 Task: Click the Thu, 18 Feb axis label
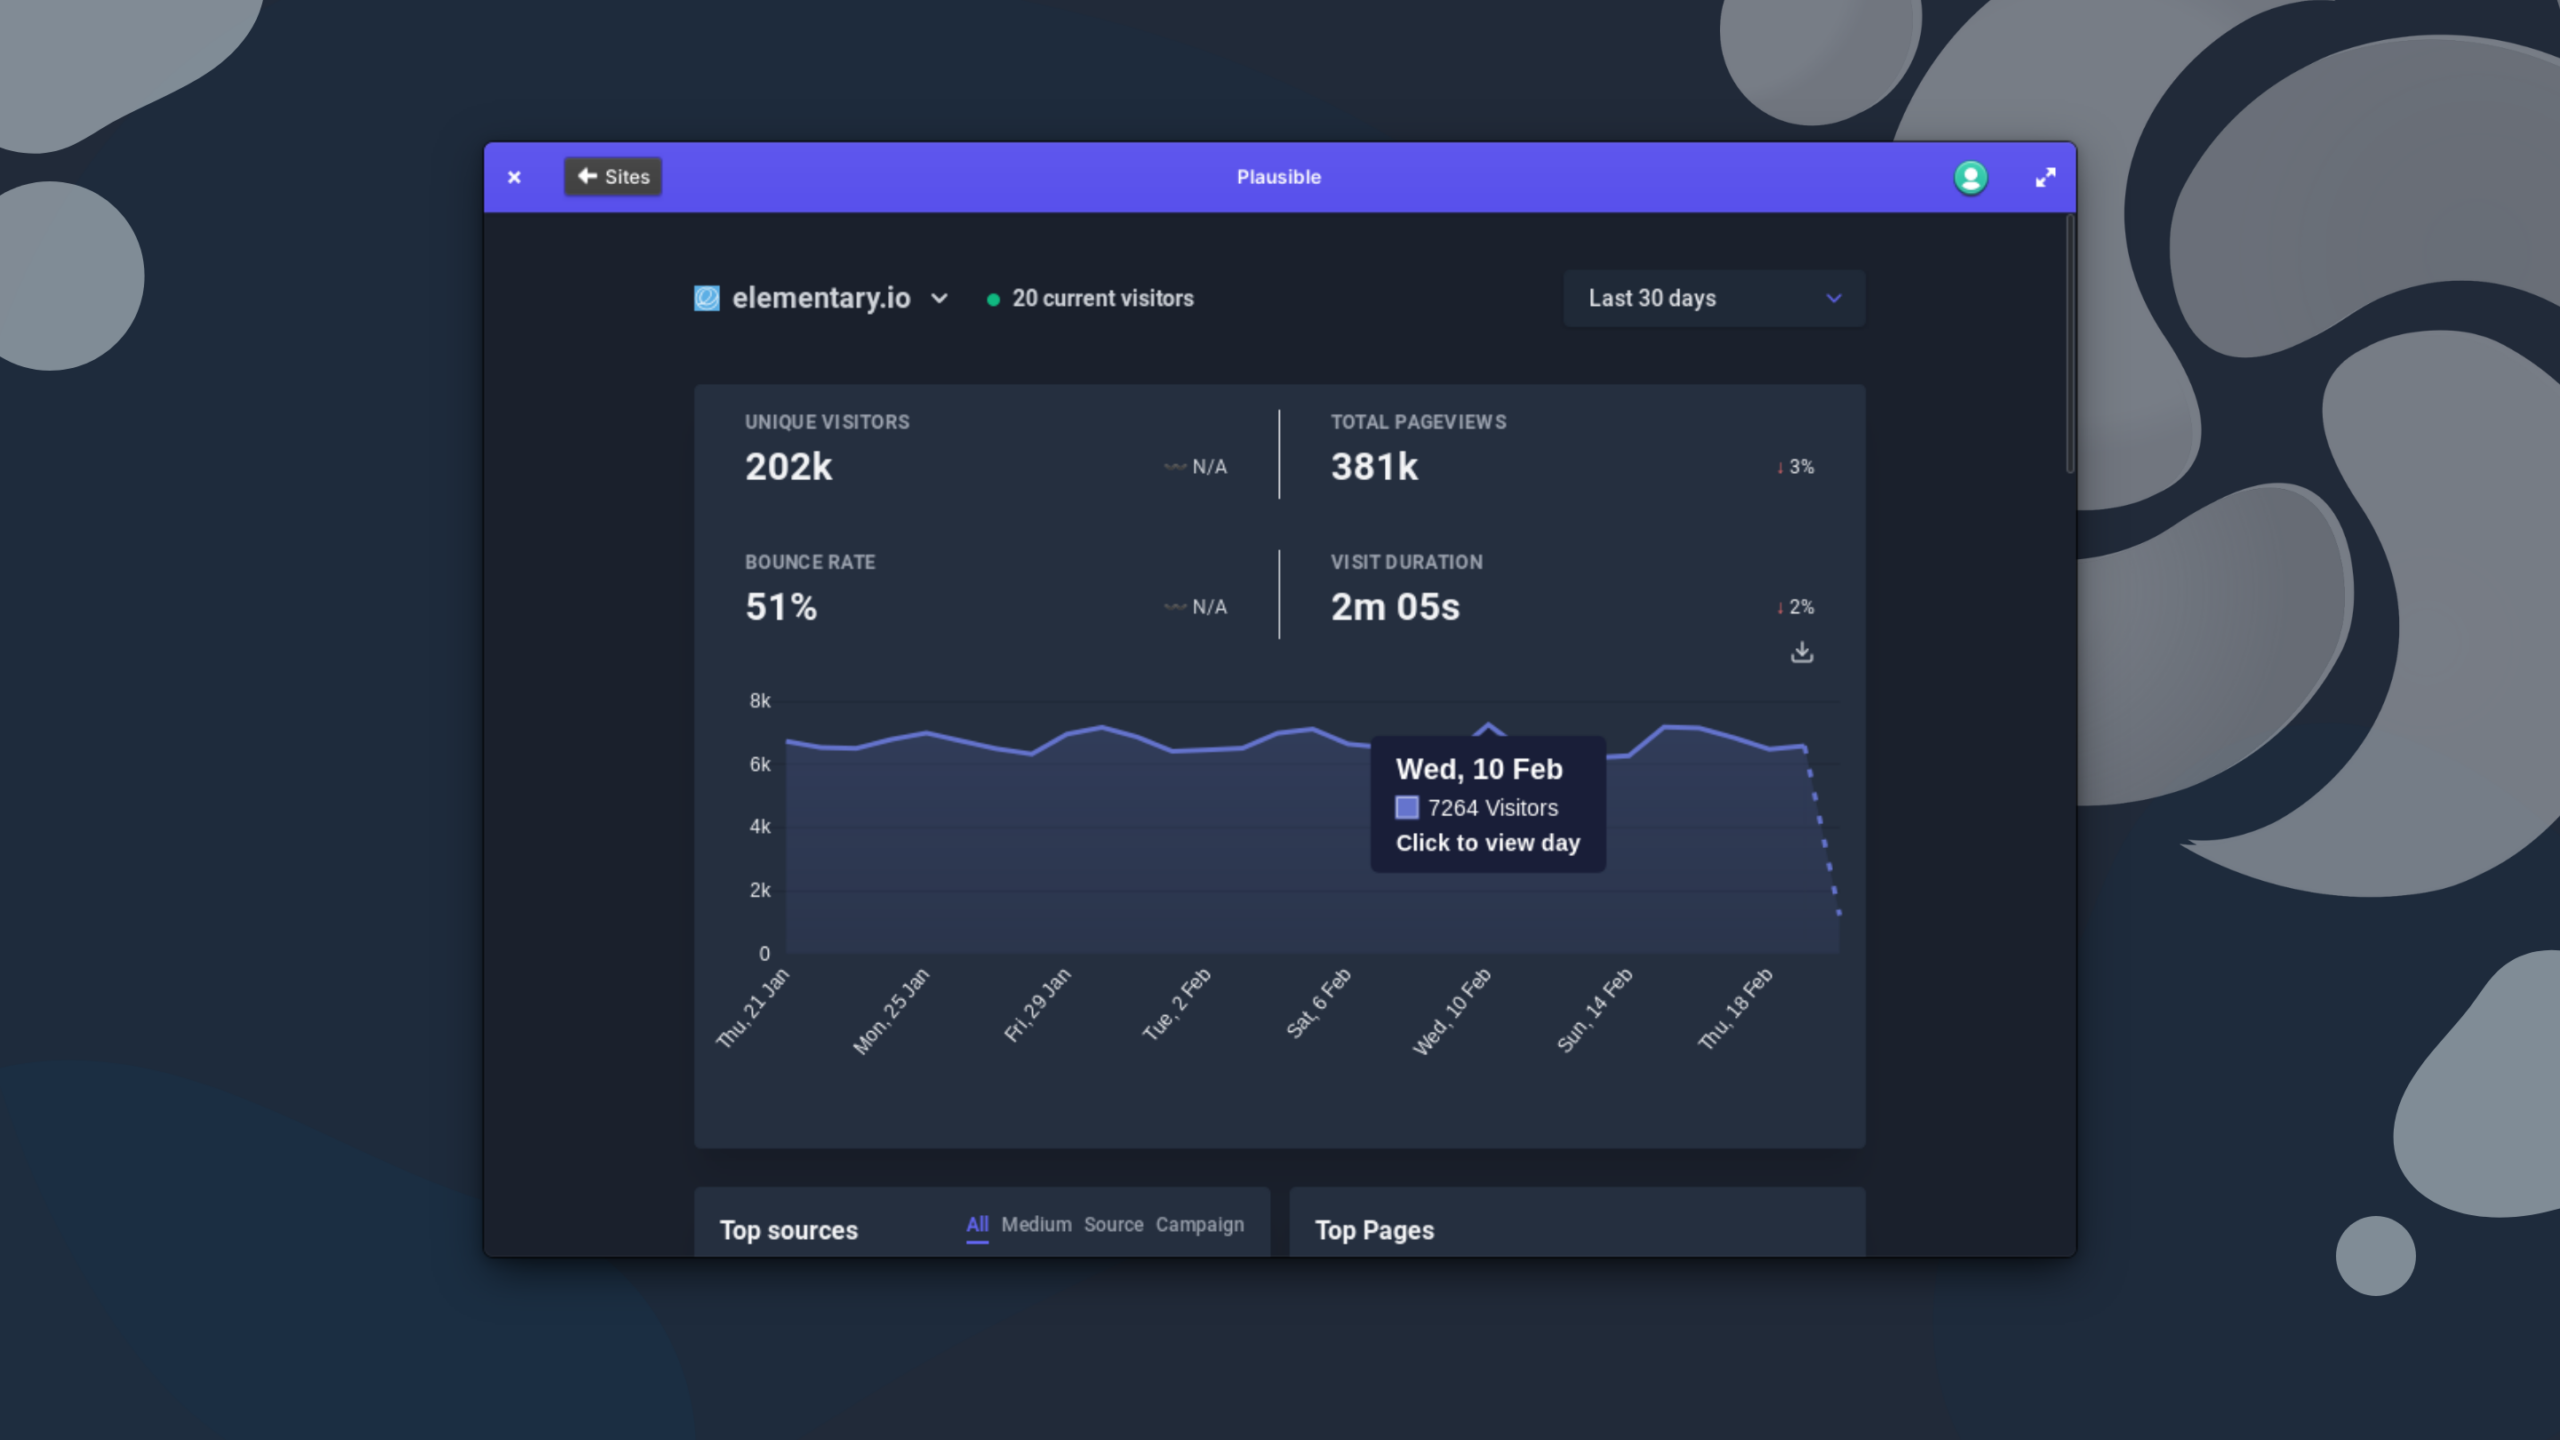tap(1736, 1008)
